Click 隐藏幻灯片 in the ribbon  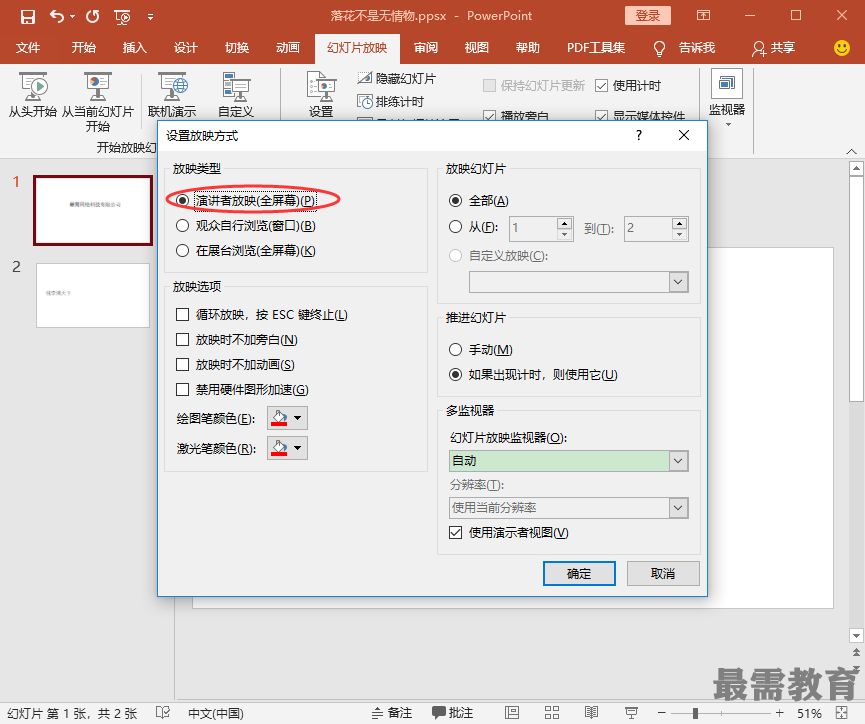point(396,78)
